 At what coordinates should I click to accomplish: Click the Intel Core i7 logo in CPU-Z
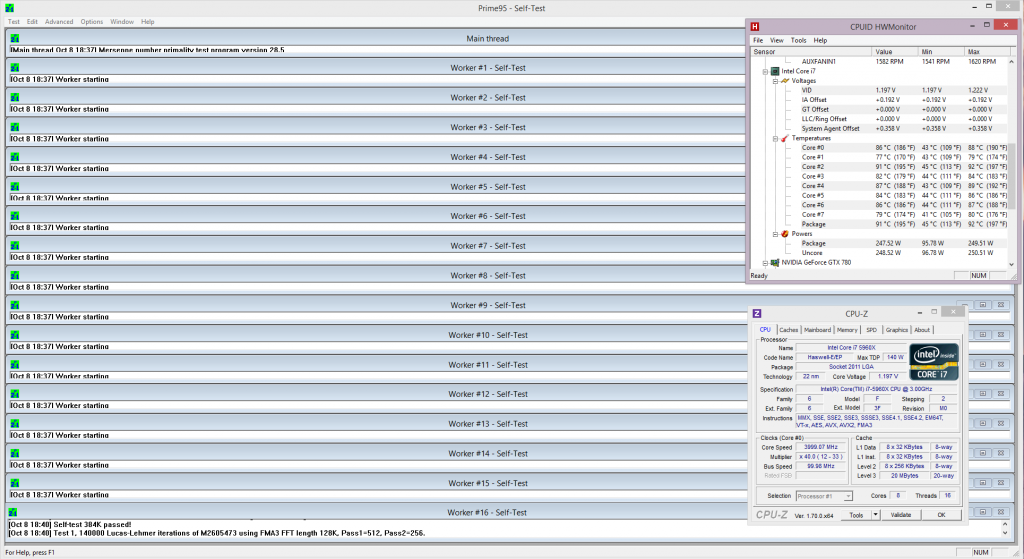click(933, 362)
